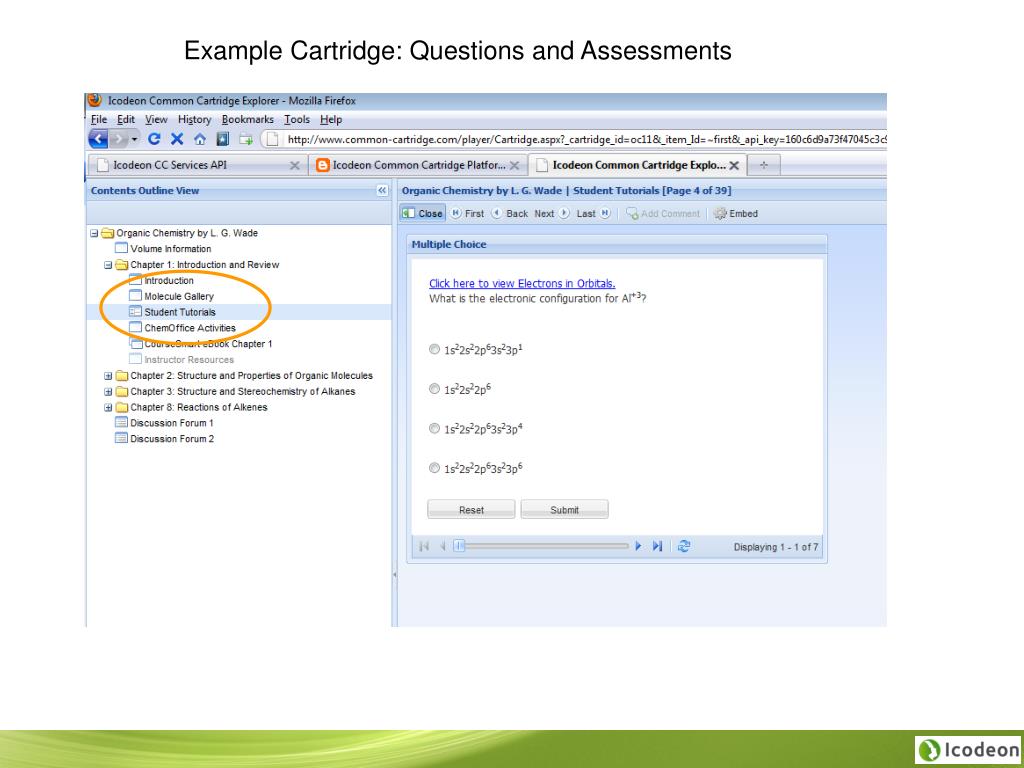Go to last question in pager
The image size is (1024, 768).
[657, 547]
